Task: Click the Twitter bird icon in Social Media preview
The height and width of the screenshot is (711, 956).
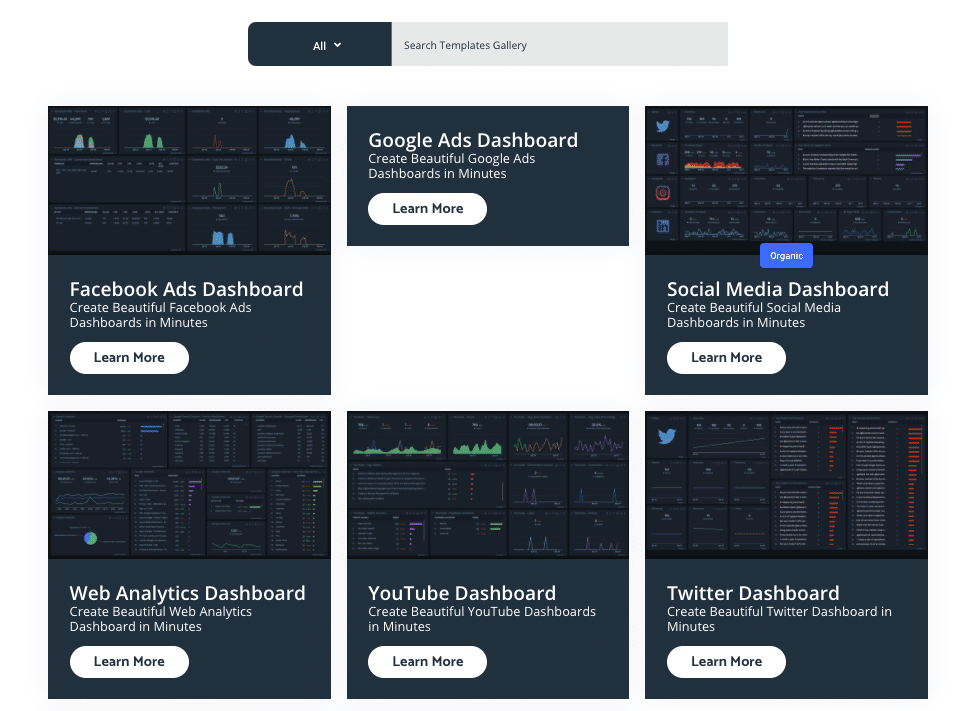Action: click(663, 126)
